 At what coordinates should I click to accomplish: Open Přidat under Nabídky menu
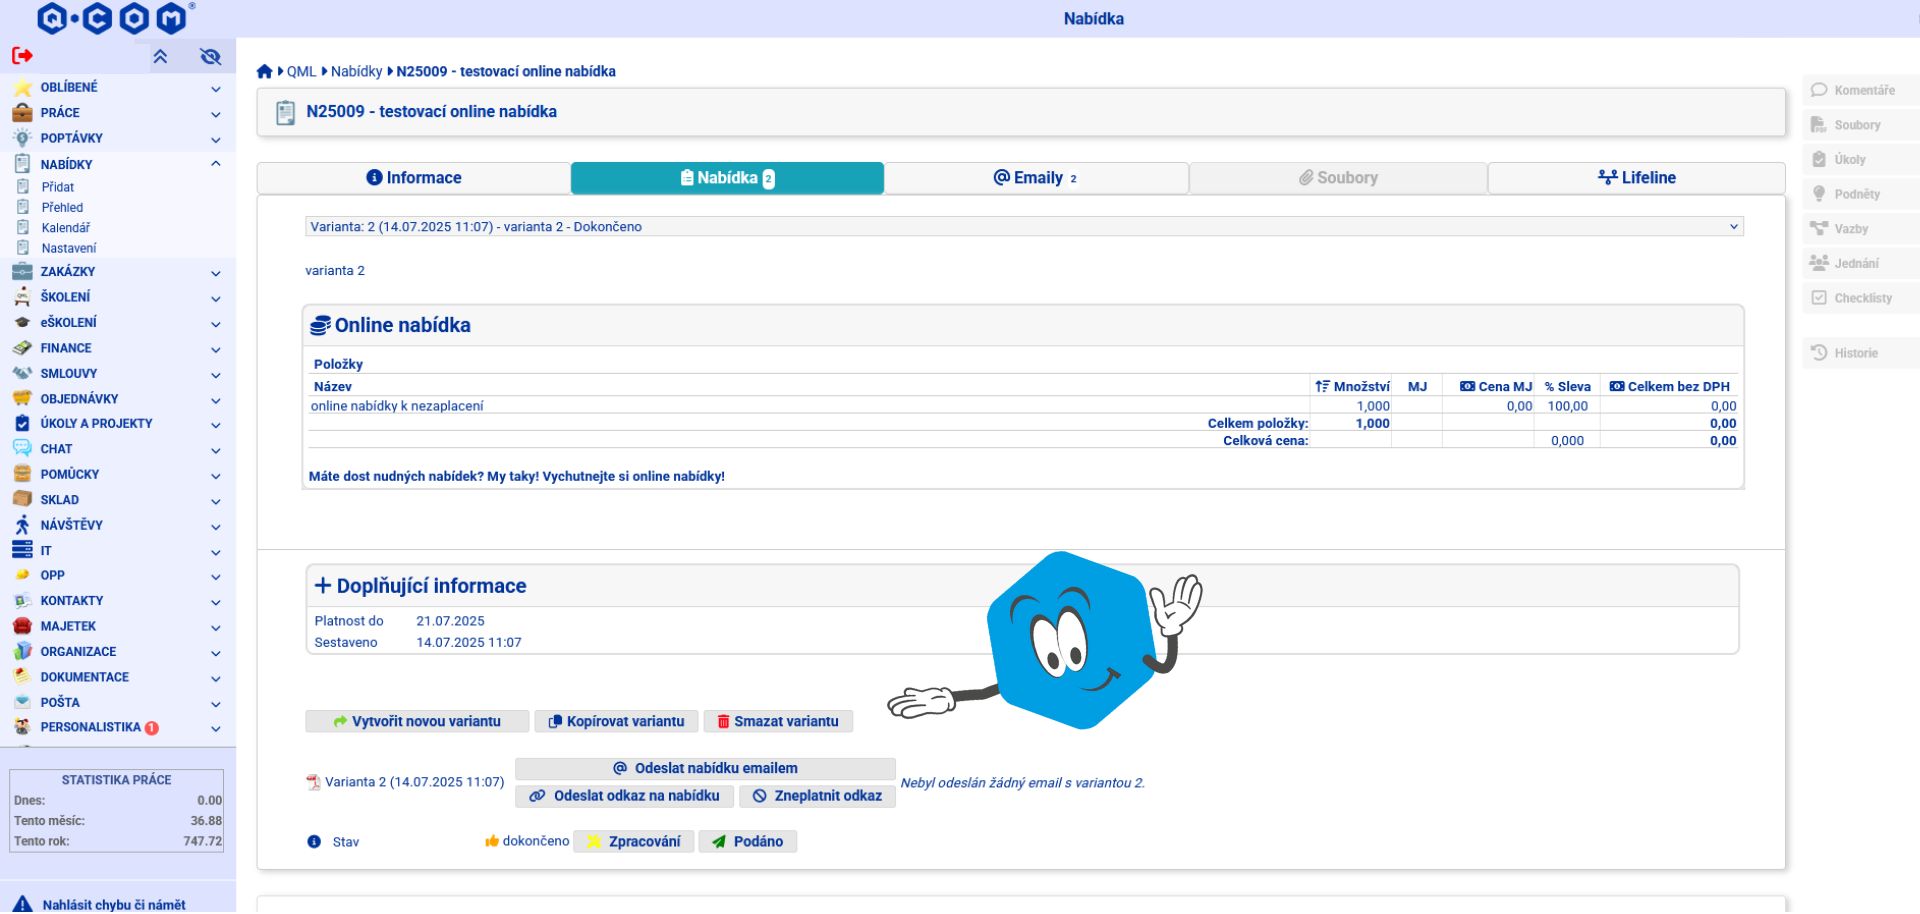coord(58,187)
